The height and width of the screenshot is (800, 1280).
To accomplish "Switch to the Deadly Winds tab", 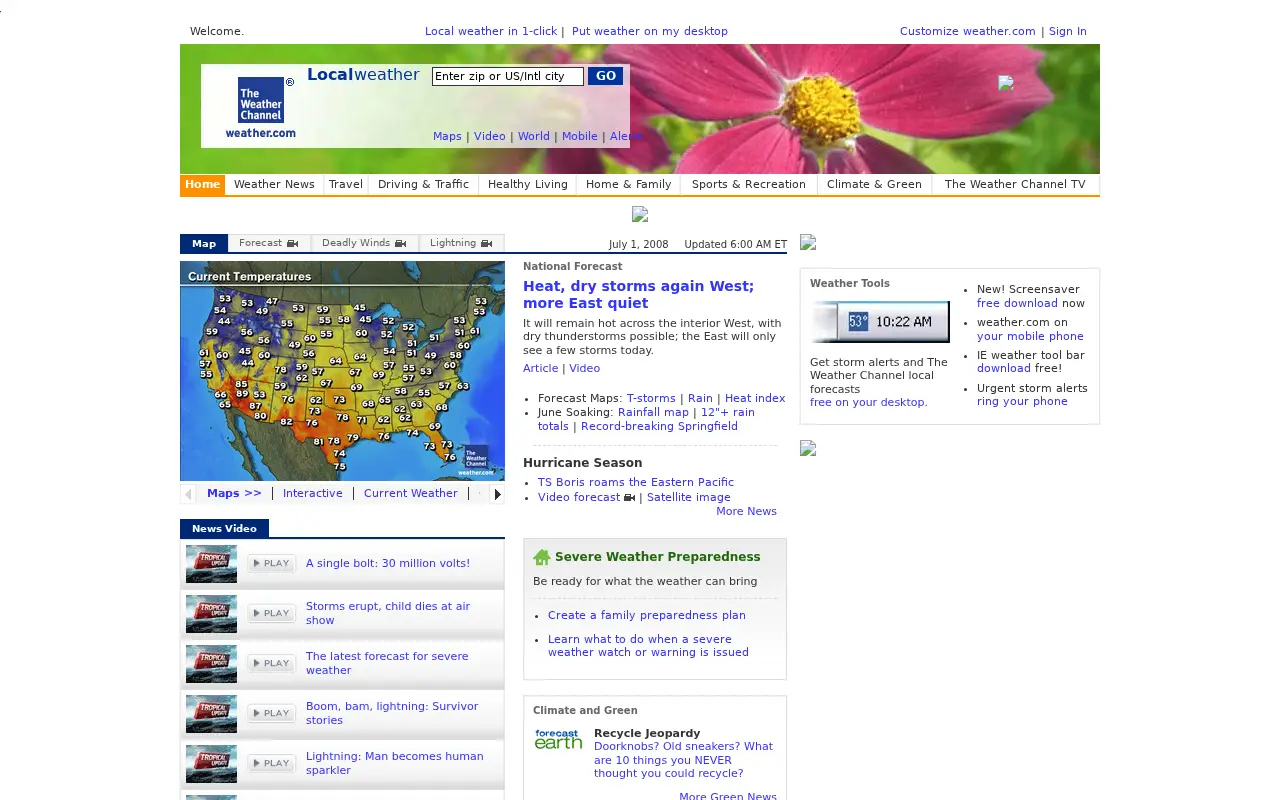I will click(x=364, y=243).
